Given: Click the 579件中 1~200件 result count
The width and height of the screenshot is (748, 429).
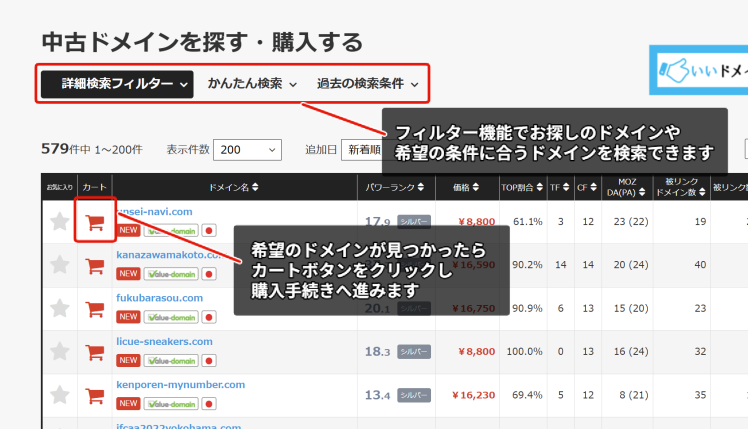Looking at the screenshot, I should click(x=92, y=149).
